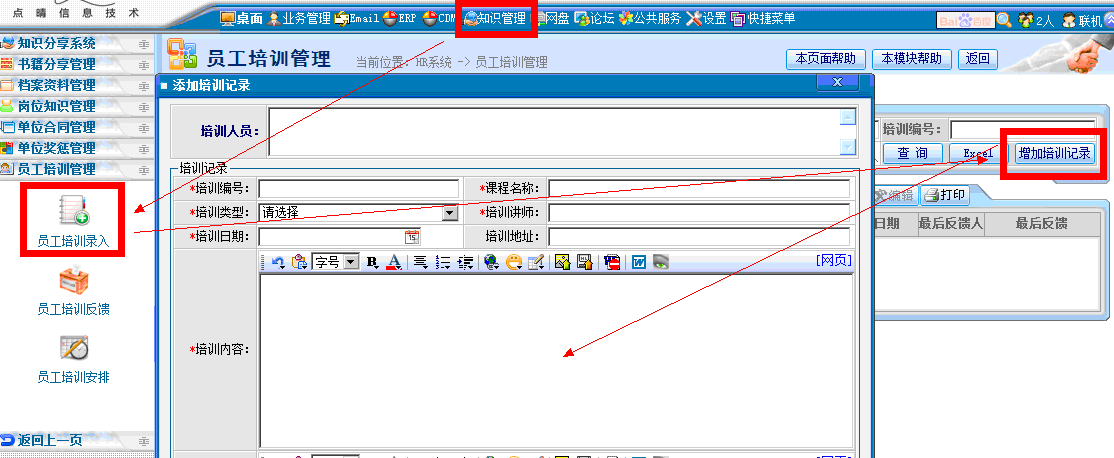Expand the 知识分享系统 sidebar section

pos(56,43)
